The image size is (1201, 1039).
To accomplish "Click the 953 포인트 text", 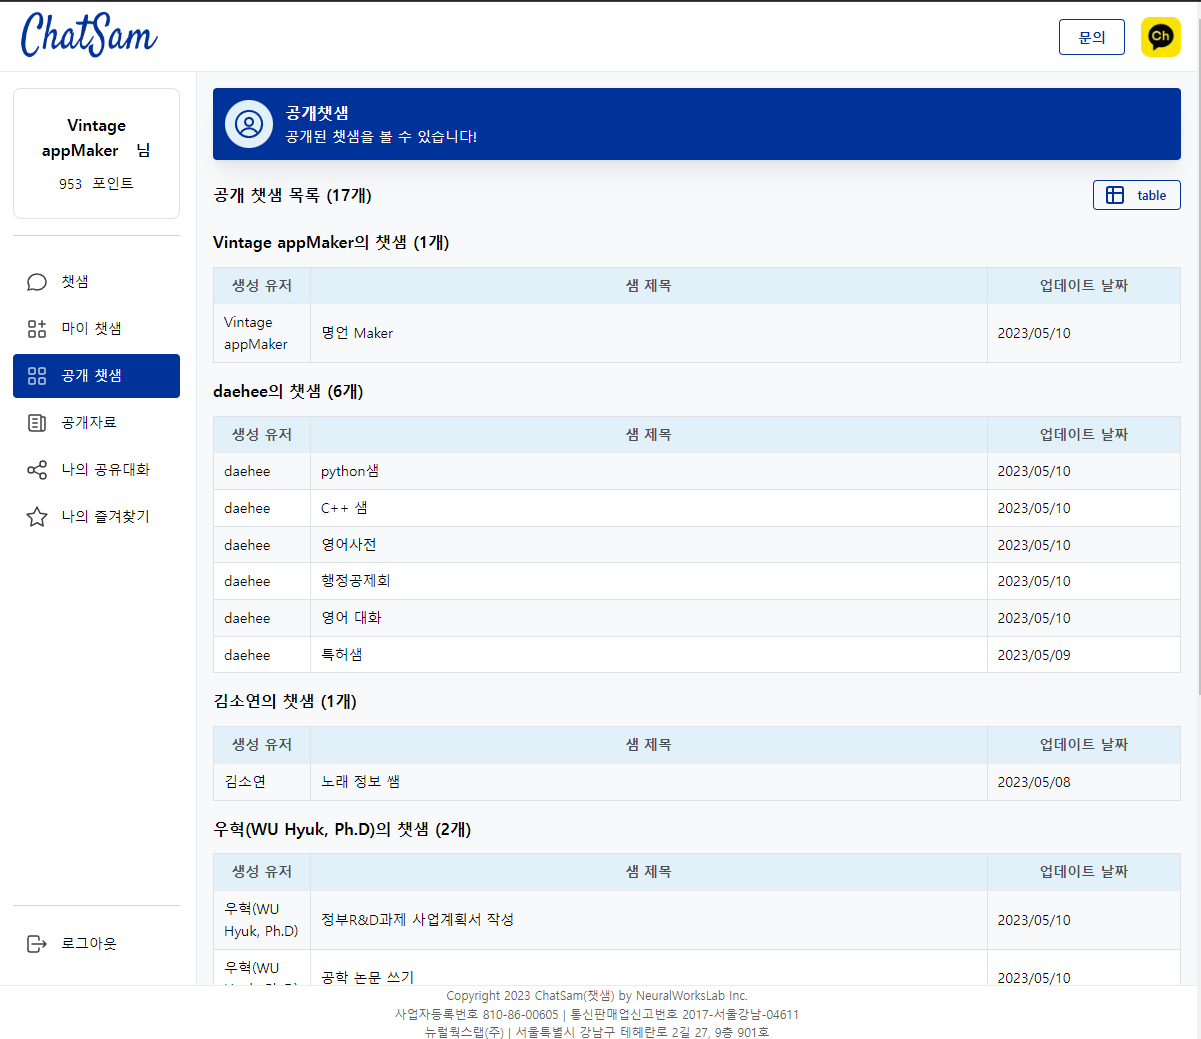I will pyautogui.click(x=96, y=184).
